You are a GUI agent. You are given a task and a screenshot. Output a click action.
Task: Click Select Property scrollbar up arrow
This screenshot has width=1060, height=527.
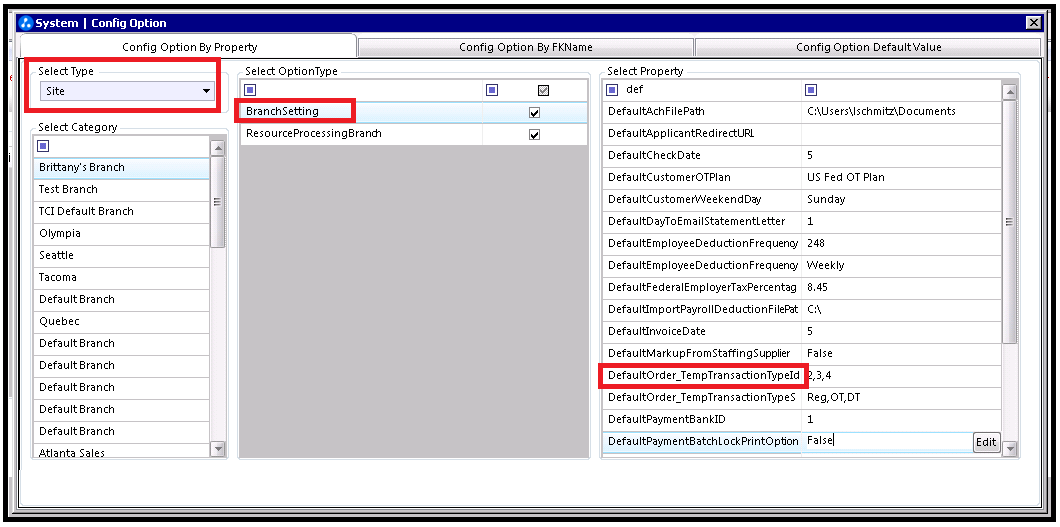(x=1009, y=93)
